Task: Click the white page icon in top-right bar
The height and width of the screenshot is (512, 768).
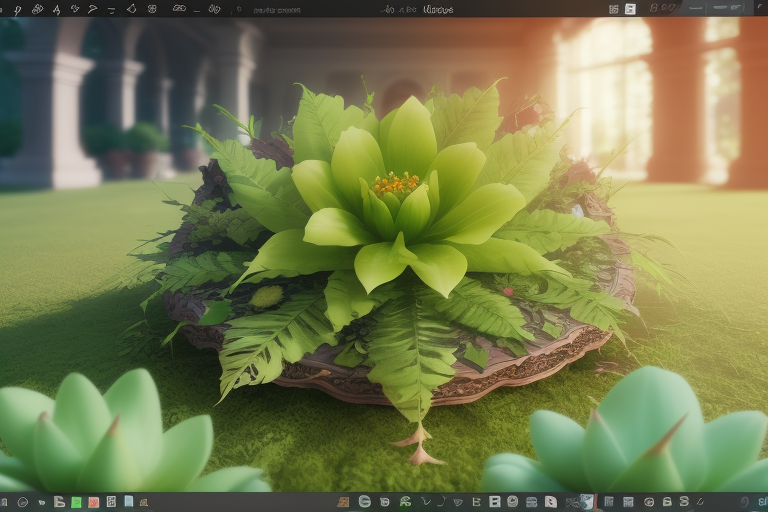Action: [x=630, y=9]
